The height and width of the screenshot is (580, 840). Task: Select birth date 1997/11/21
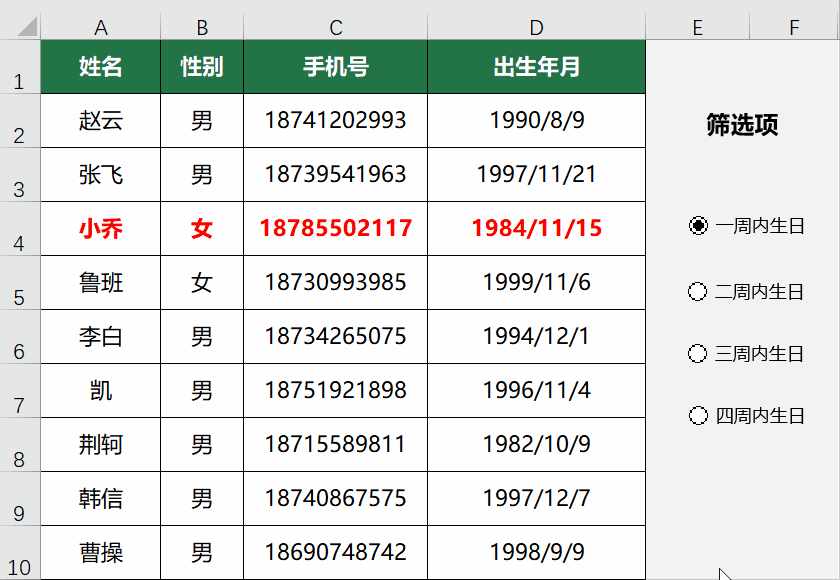pyautogui.click(x=536, y=175)
